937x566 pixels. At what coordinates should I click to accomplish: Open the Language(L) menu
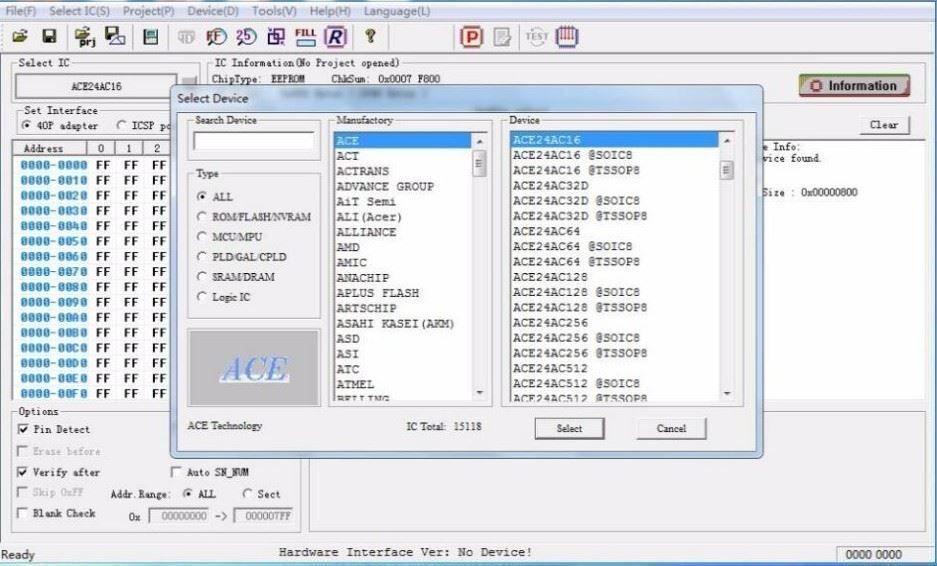[x=397, y=11]
